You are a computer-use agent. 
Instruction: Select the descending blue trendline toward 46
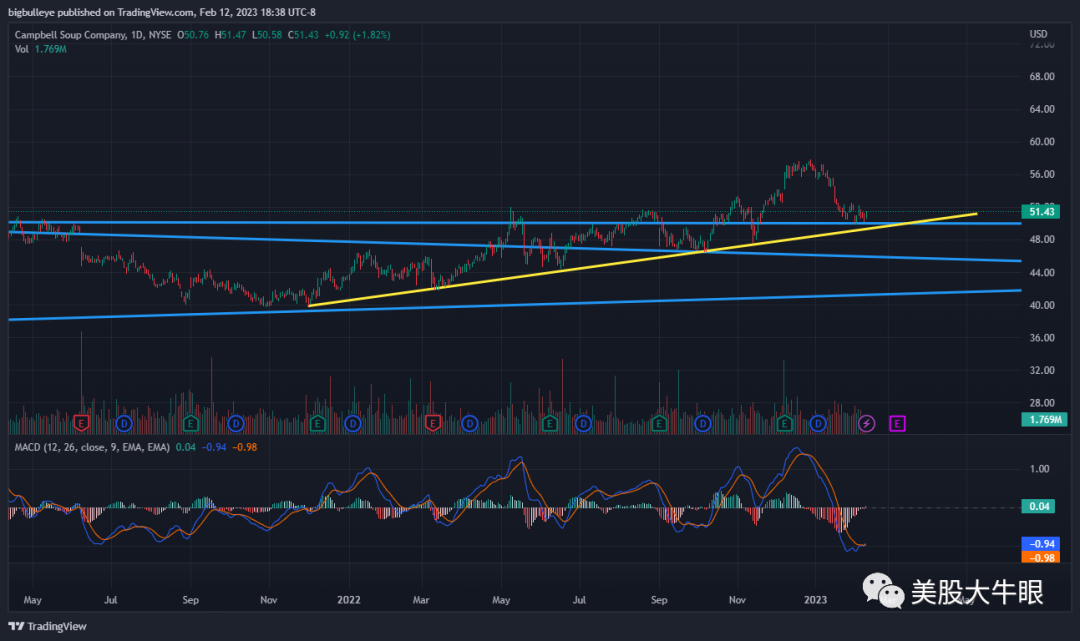click(515, 246)
